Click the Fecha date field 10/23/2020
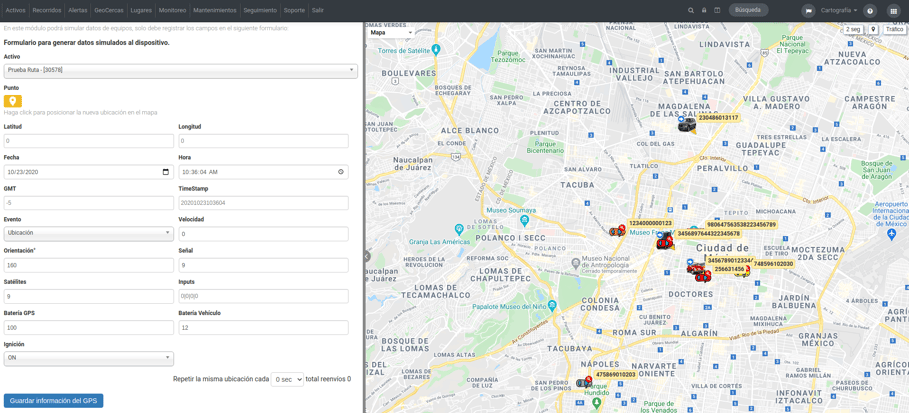This screenshot has width=909, height=413. 89,172
